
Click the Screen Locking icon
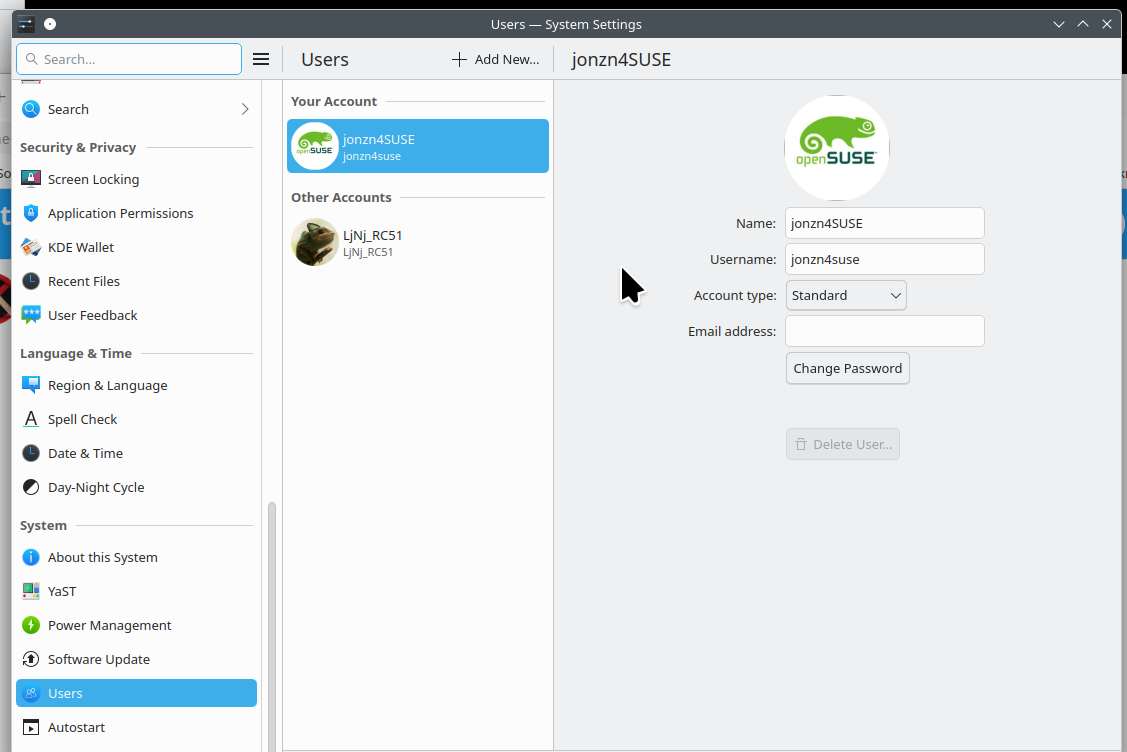[31, 179]
